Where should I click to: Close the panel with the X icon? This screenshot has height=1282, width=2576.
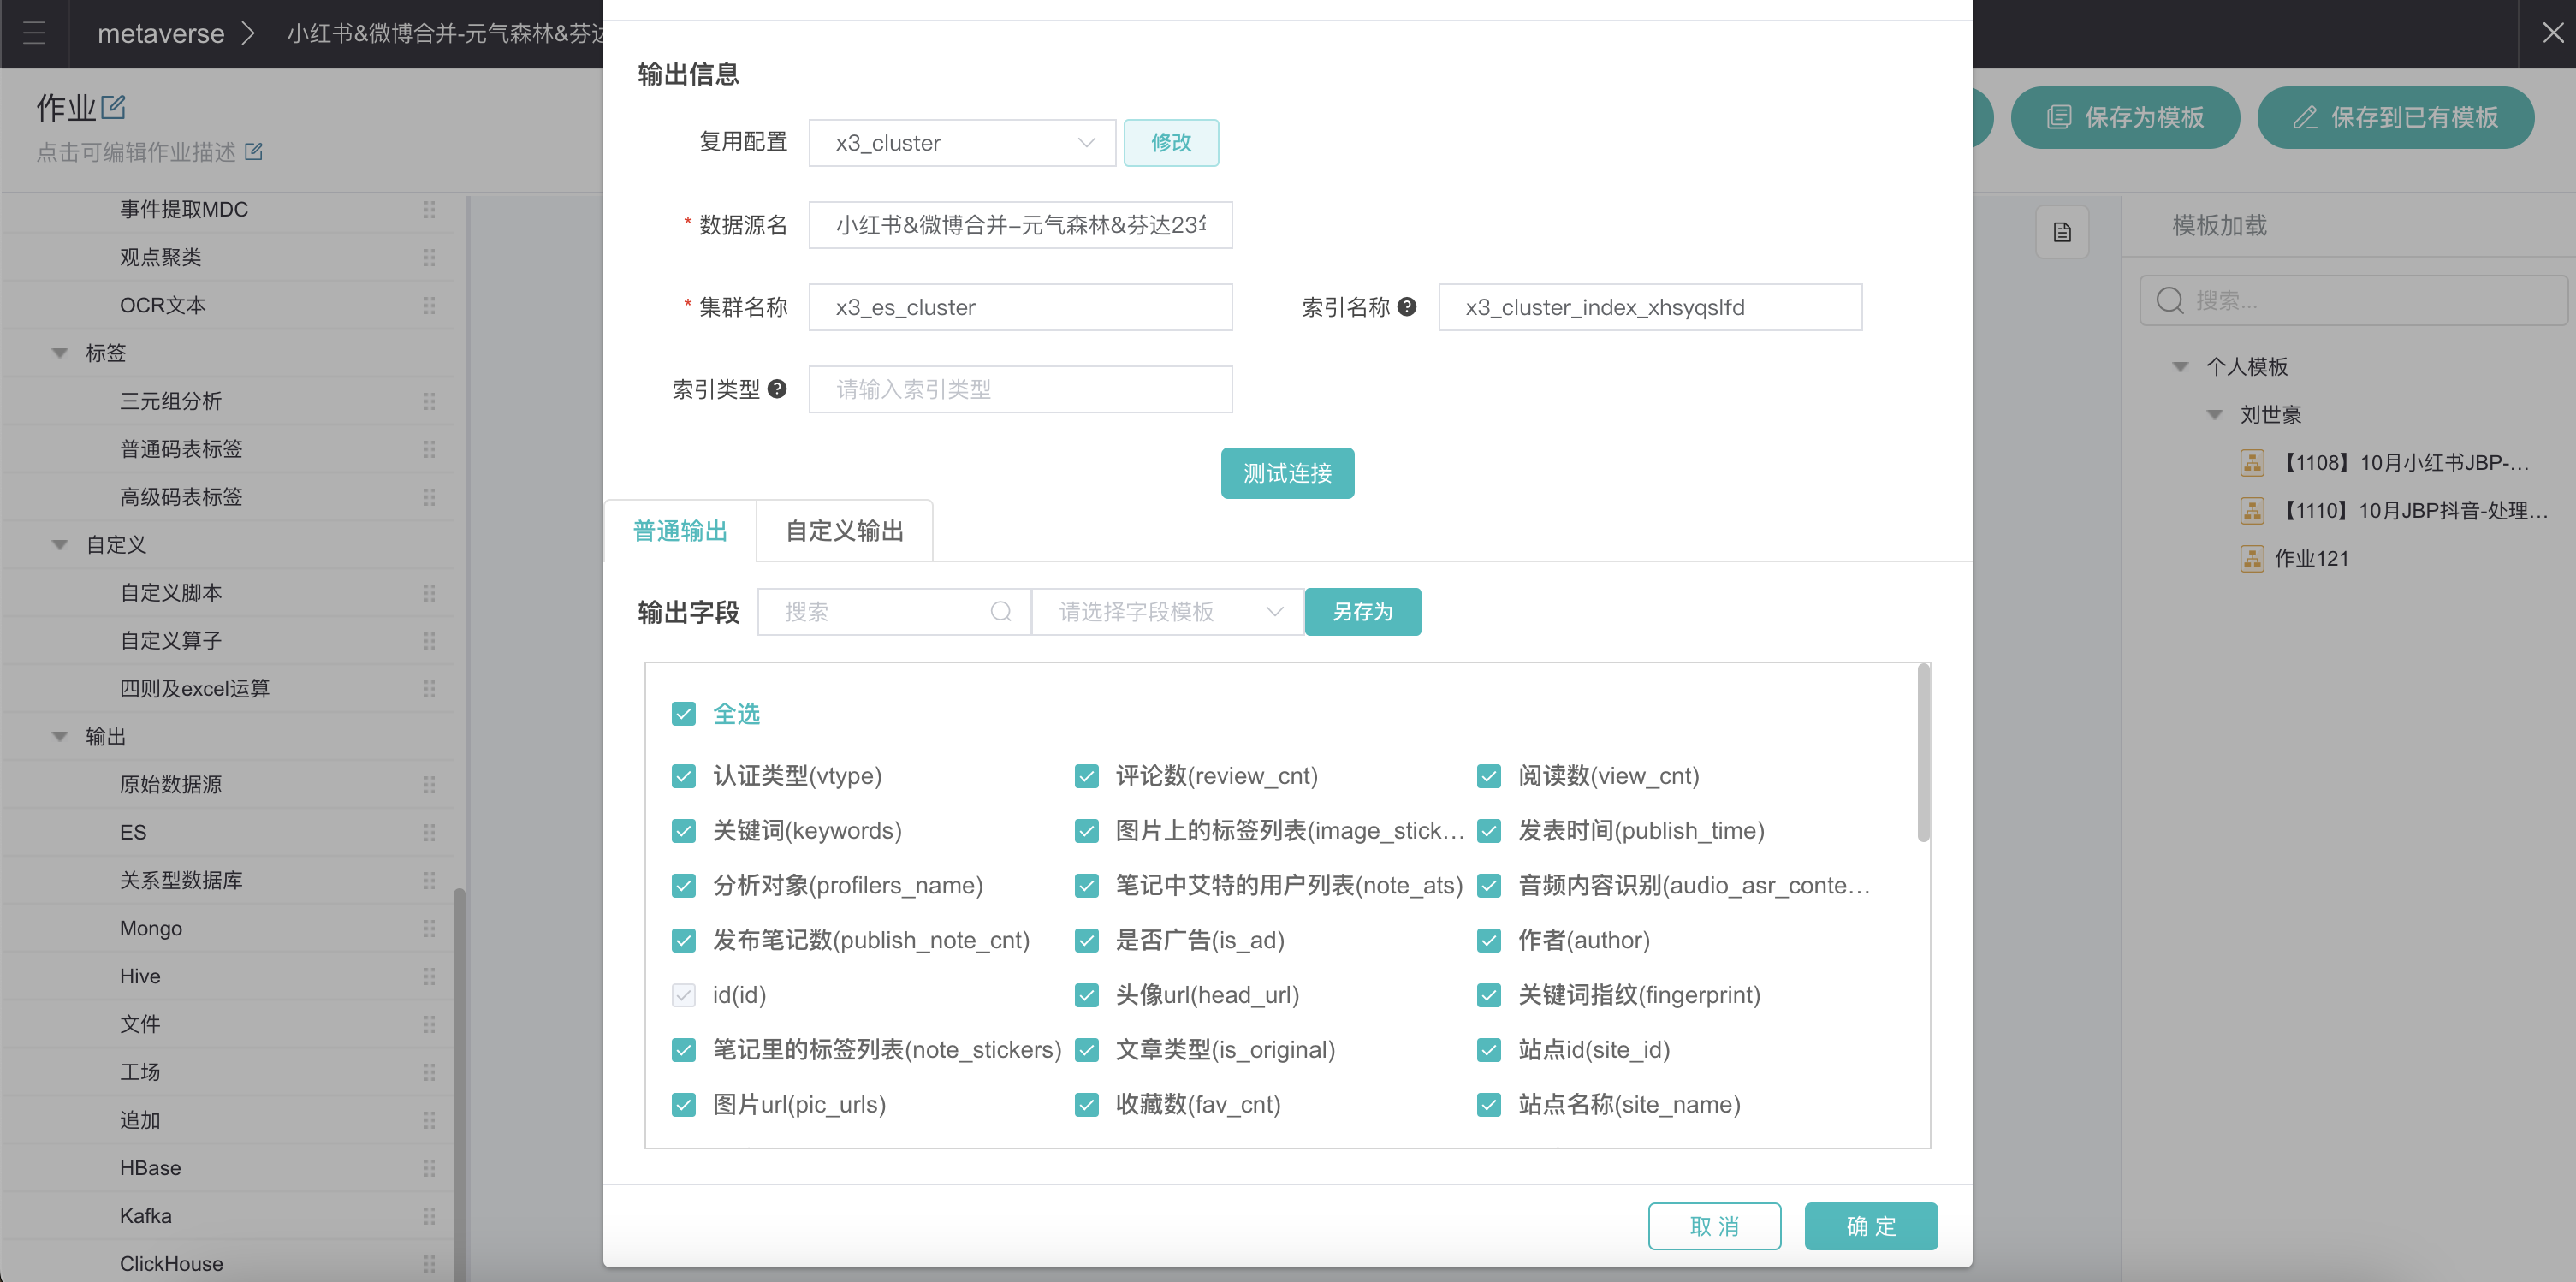(2553, 33)
